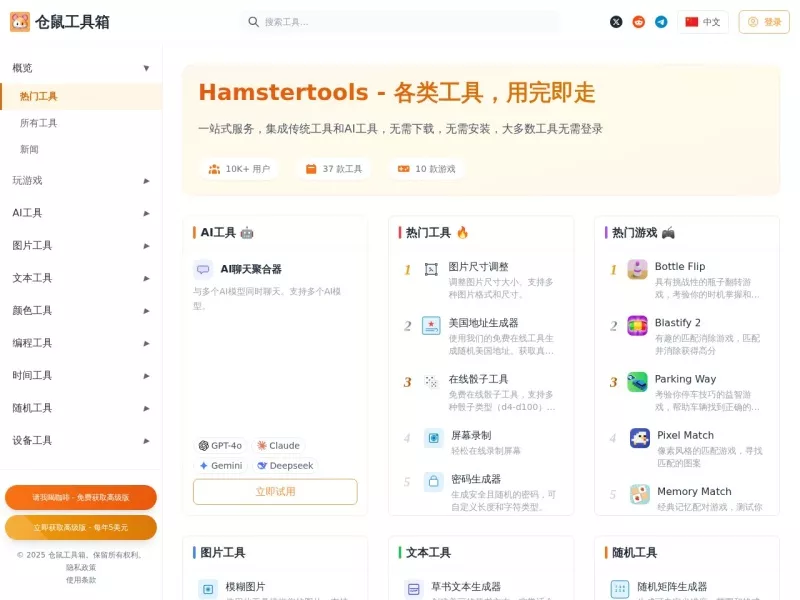Click the Blastify 2 game icon

point(637,326)
